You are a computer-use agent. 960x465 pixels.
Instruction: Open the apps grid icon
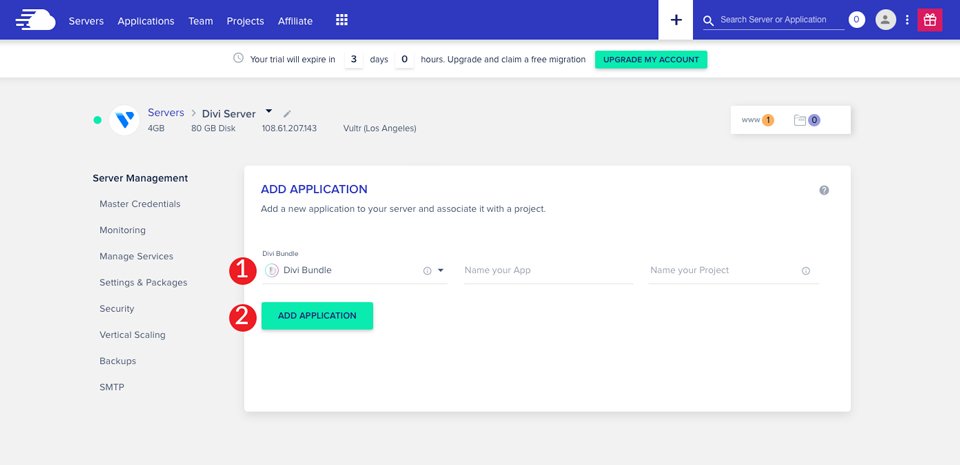(342, 20)
